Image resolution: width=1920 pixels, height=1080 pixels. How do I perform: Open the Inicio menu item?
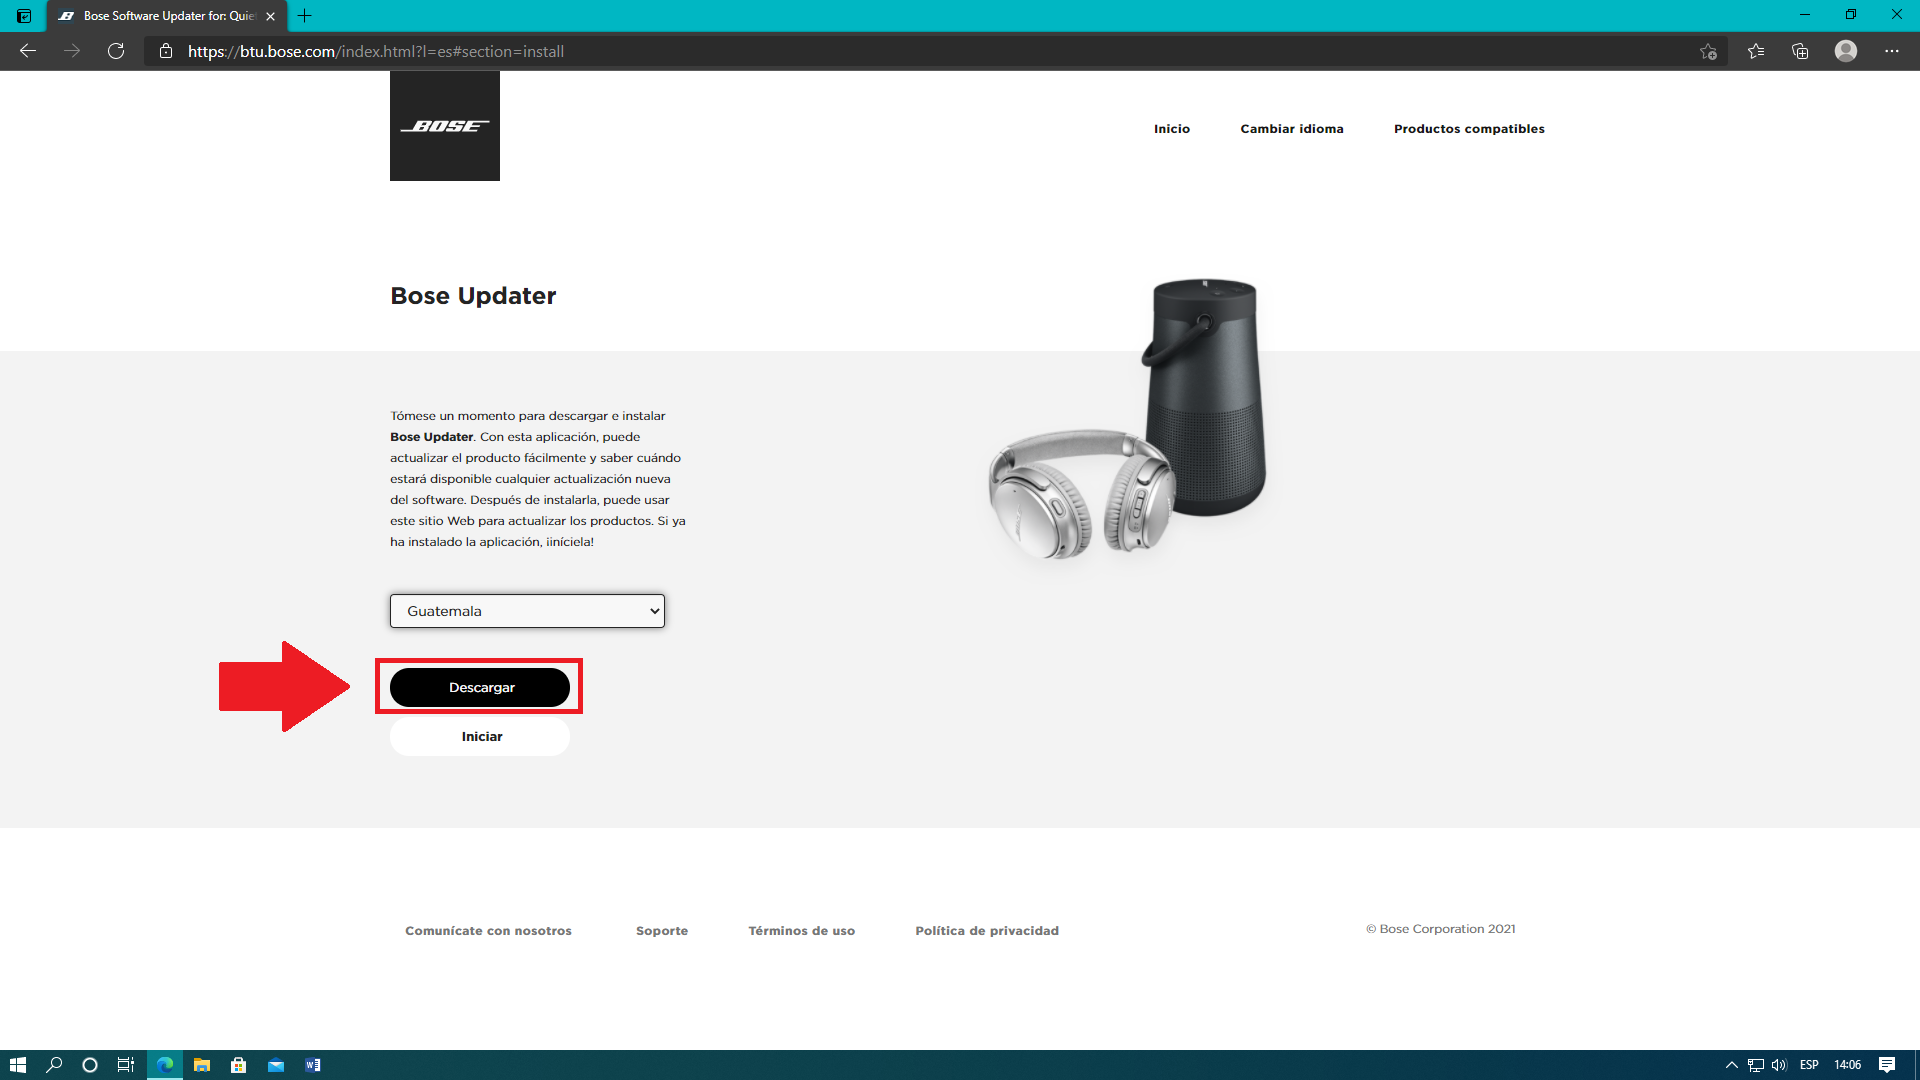[x=1172, y=129]
